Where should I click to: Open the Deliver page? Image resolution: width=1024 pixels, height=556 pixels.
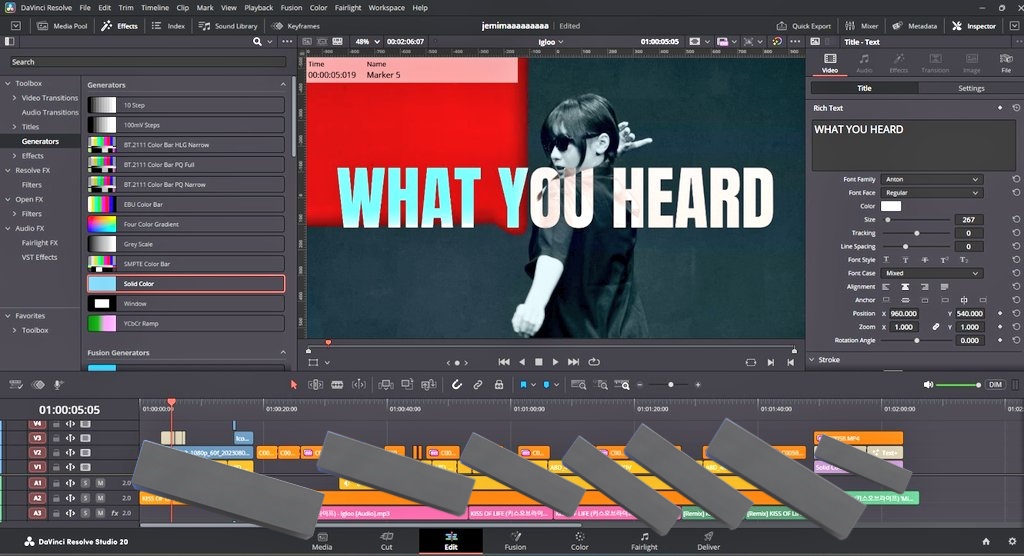(x=708, y=541)
